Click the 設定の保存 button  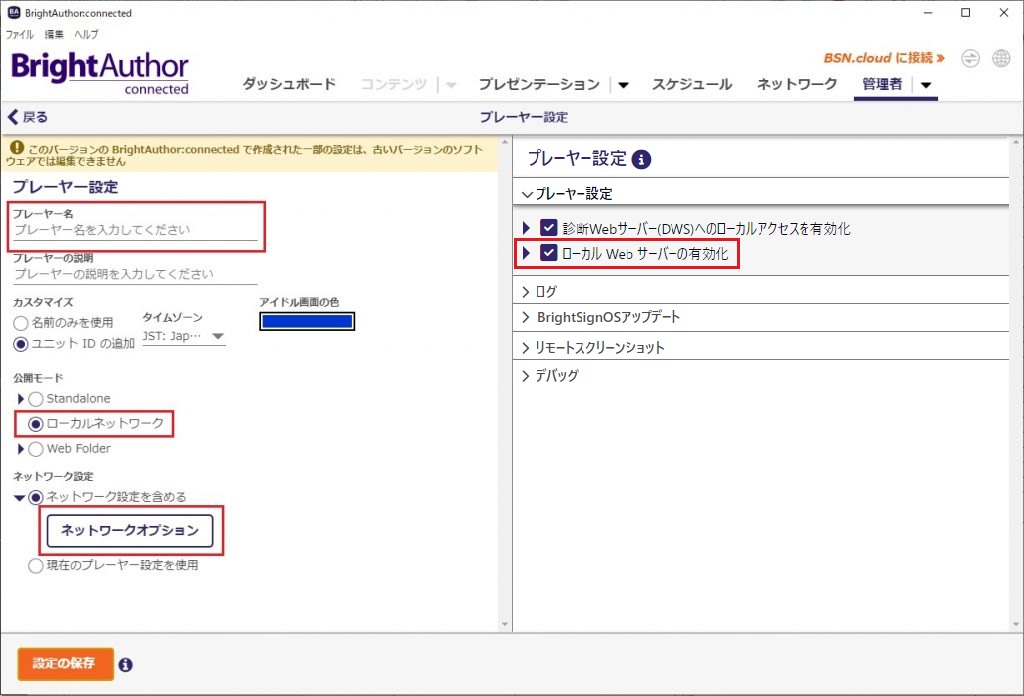coord(65,664)
